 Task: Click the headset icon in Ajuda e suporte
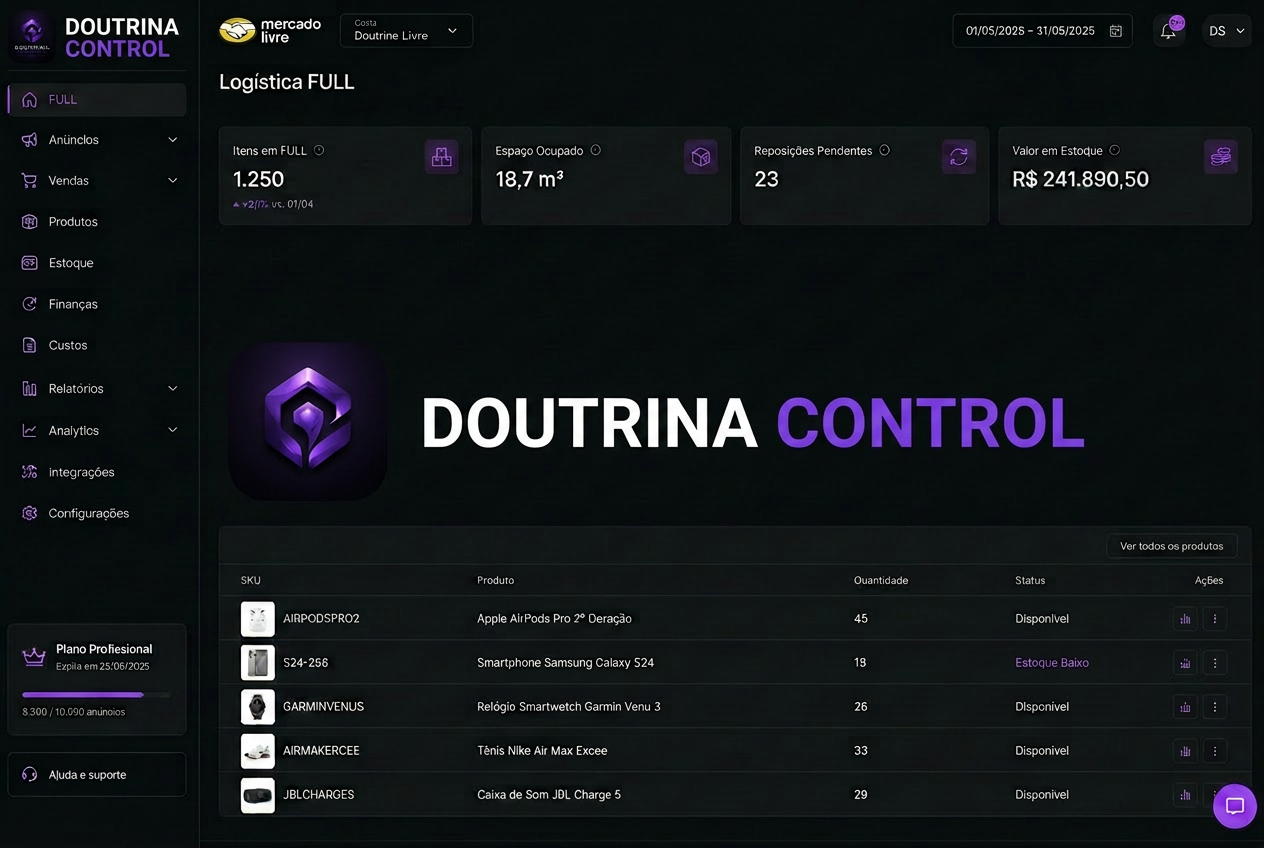[29, 775]
